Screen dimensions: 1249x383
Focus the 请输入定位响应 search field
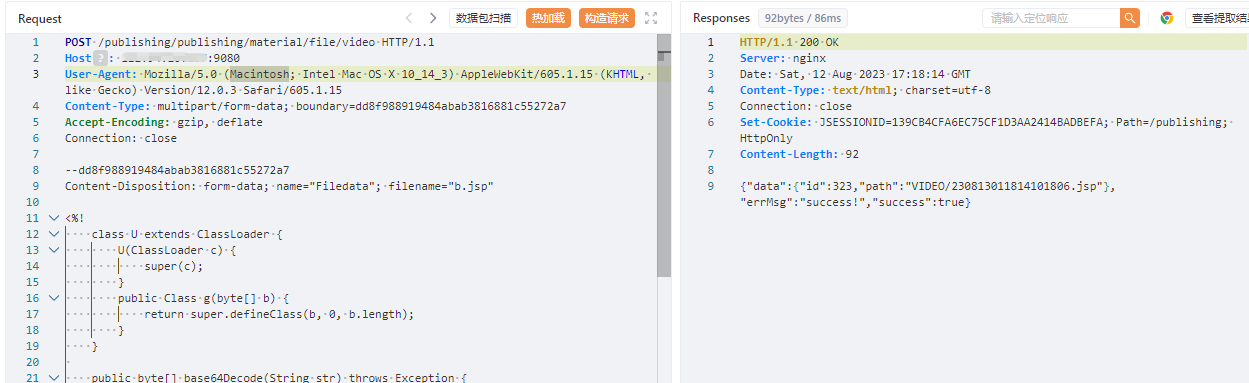click(1050, 18)
